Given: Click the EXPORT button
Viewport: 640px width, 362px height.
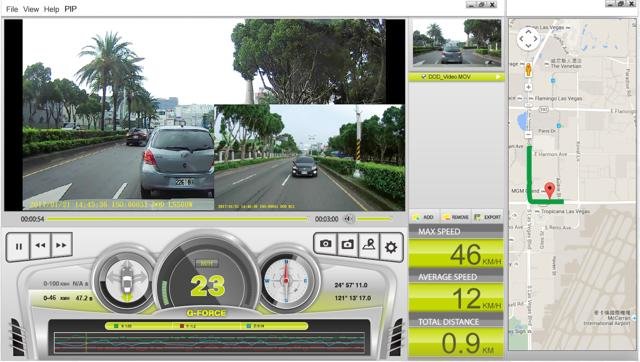Looking at the screenshot, I should click(x=488, y=217).
